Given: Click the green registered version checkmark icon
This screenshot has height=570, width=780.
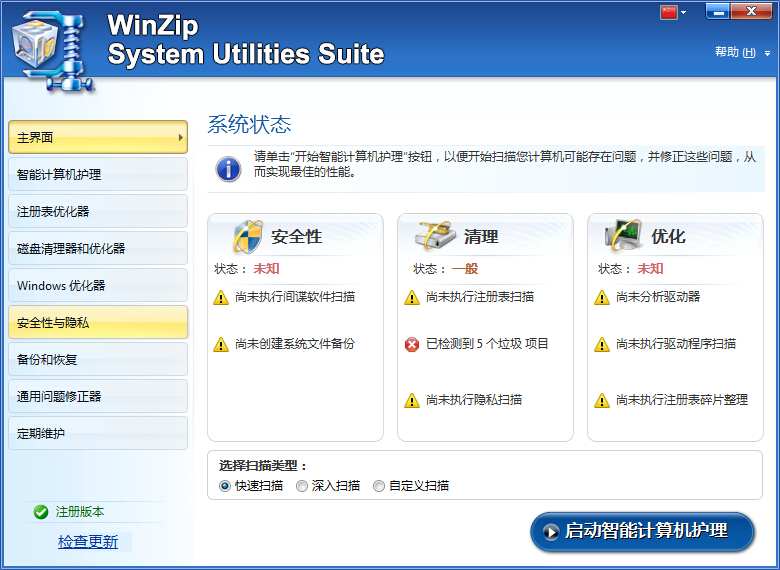Looking at the screenshot, I should [x=41, y=512].
